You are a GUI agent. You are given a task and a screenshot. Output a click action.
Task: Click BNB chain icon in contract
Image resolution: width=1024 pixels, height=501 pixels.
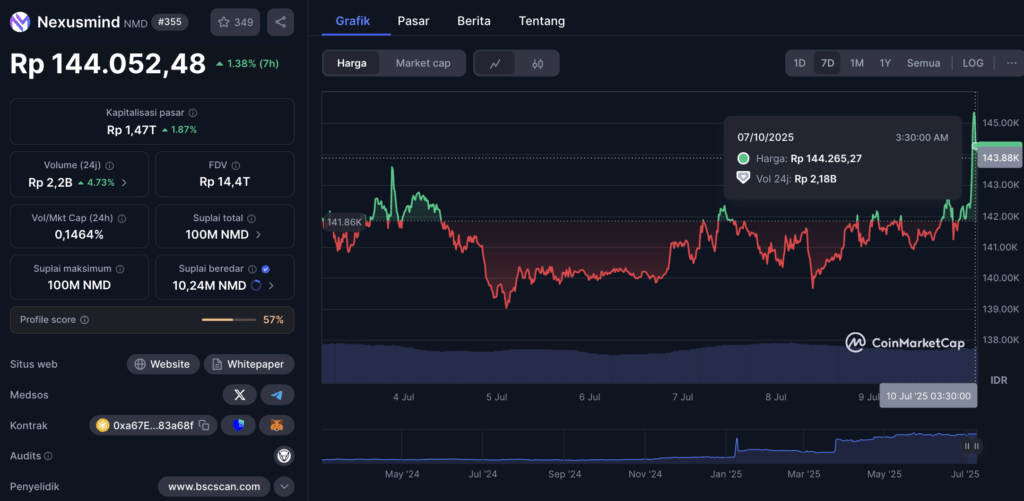click(103, 425)
